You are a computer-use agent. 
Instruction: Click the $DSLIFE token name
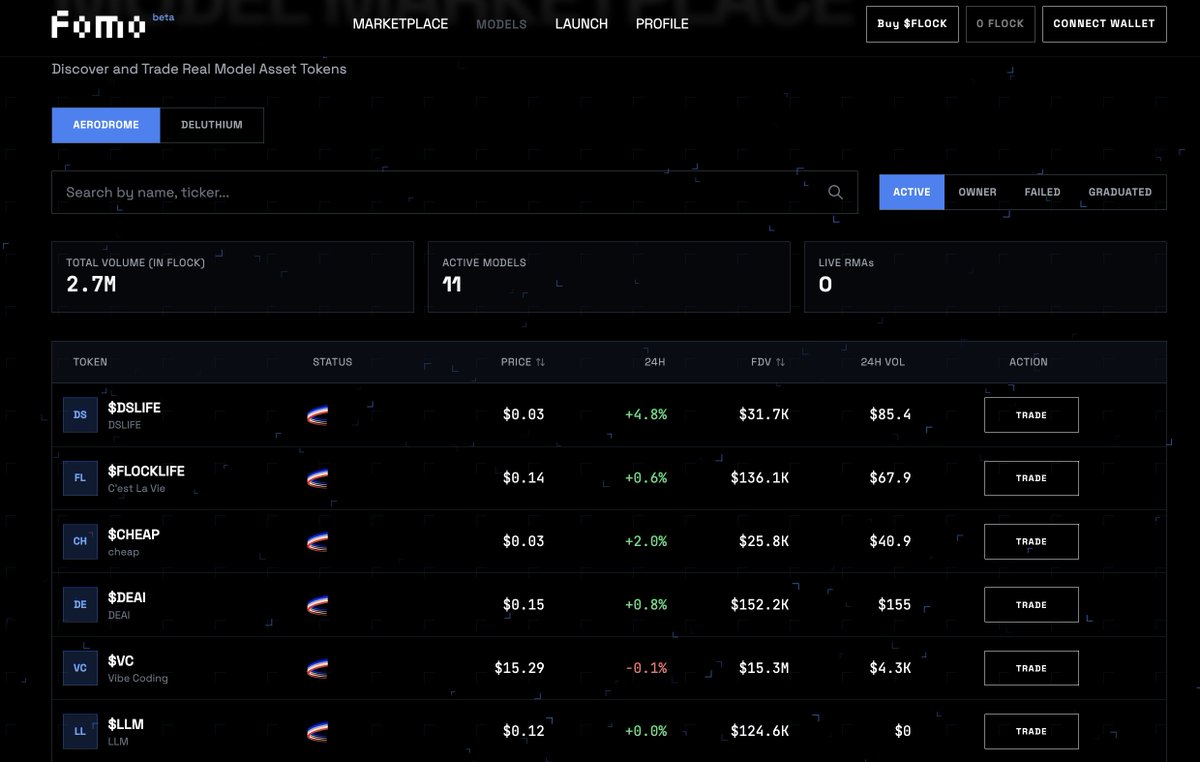134,408
